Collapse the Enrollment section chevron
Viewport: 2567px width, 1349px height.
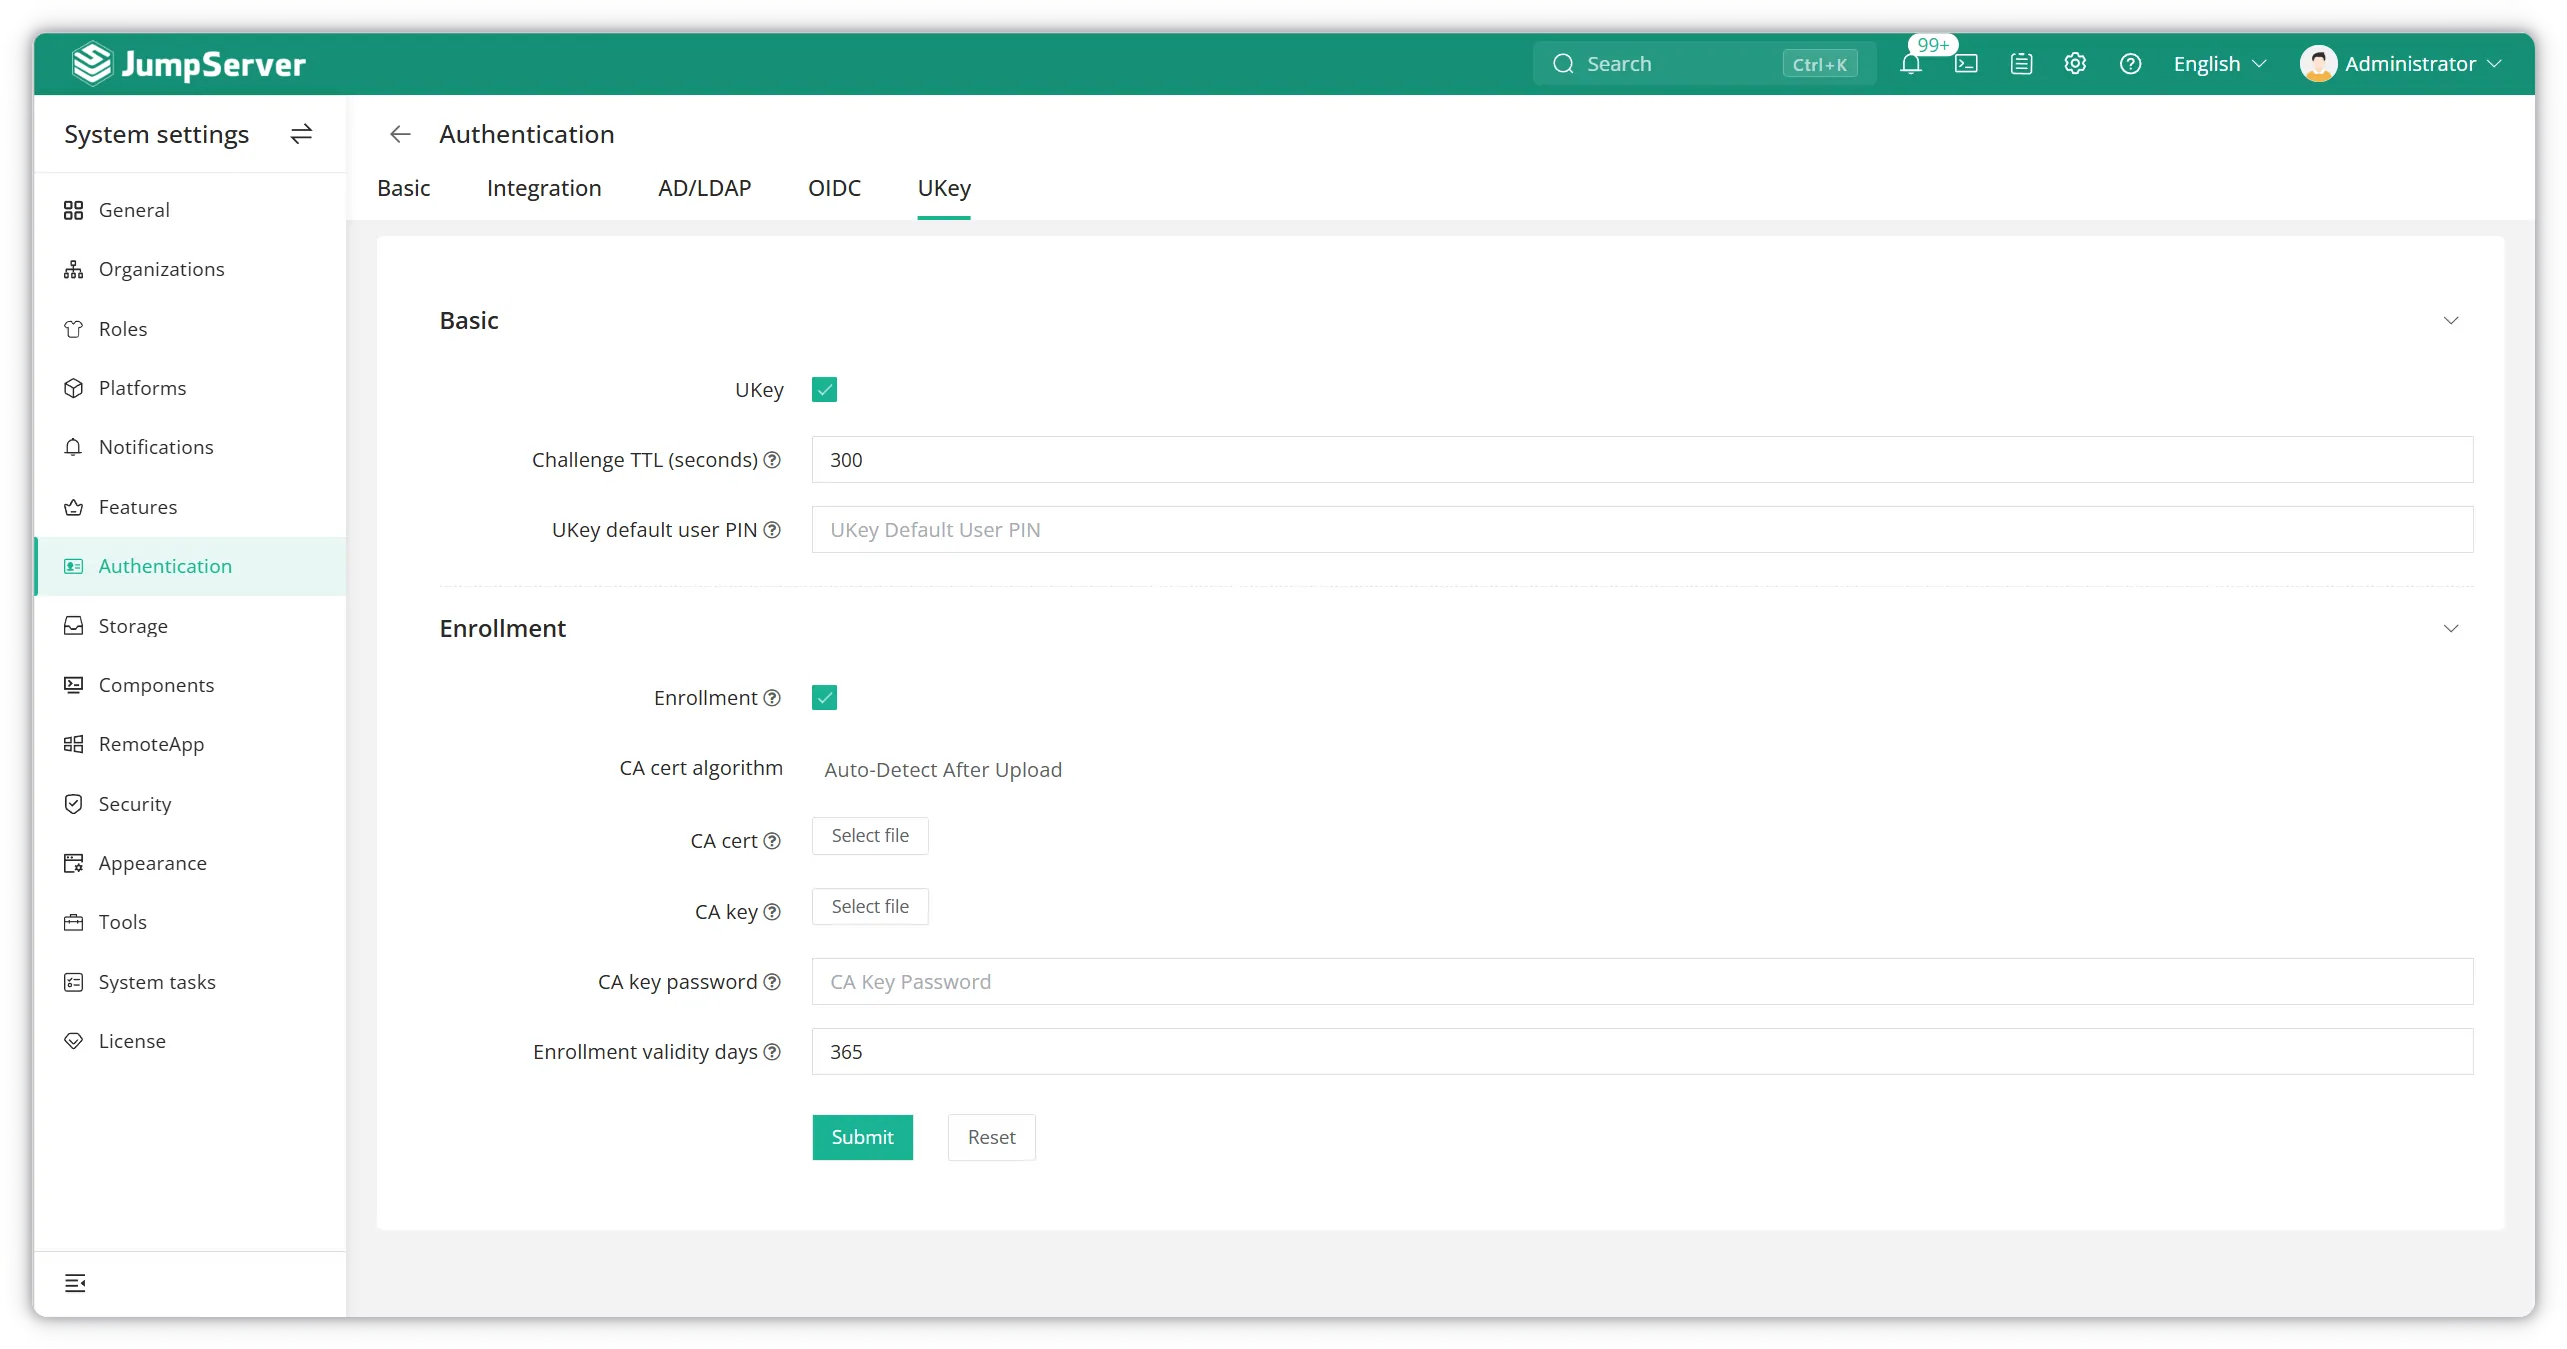pyautogui.click(x=2451, y=629)
